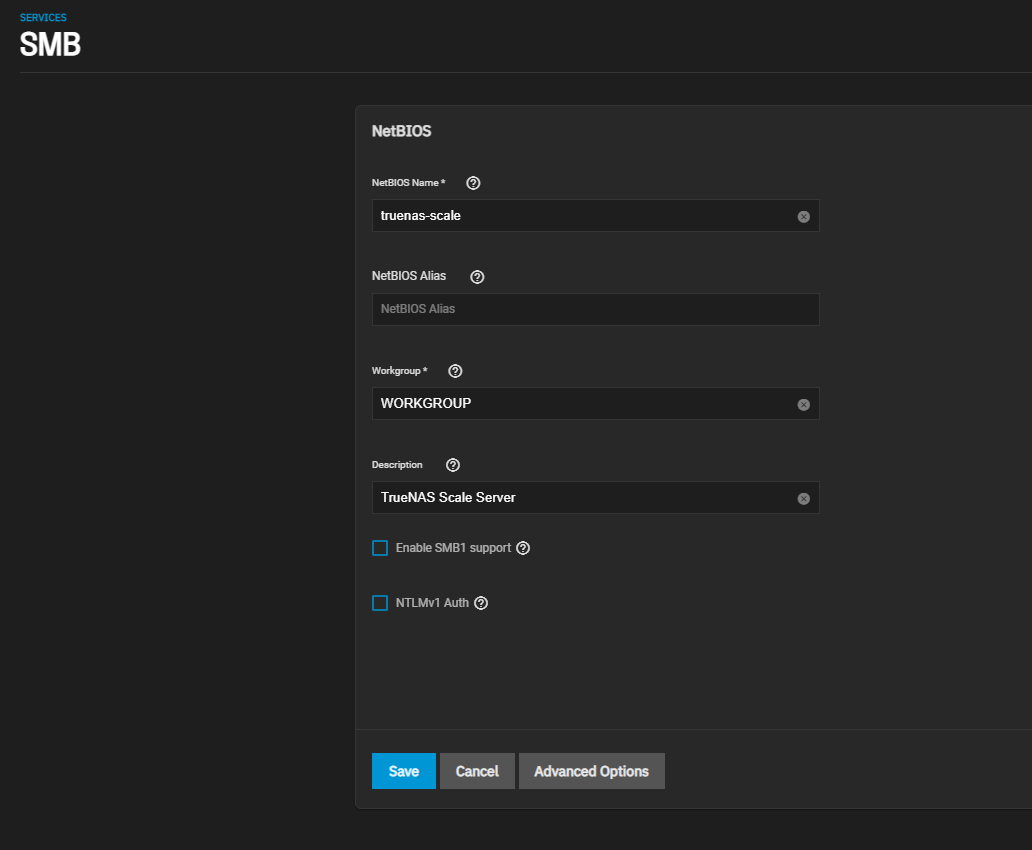The height and width of the screenshot is (850, 1032).
Task: Tick the NTLMv1 Auth checkbox
Action: click(380, 603)
